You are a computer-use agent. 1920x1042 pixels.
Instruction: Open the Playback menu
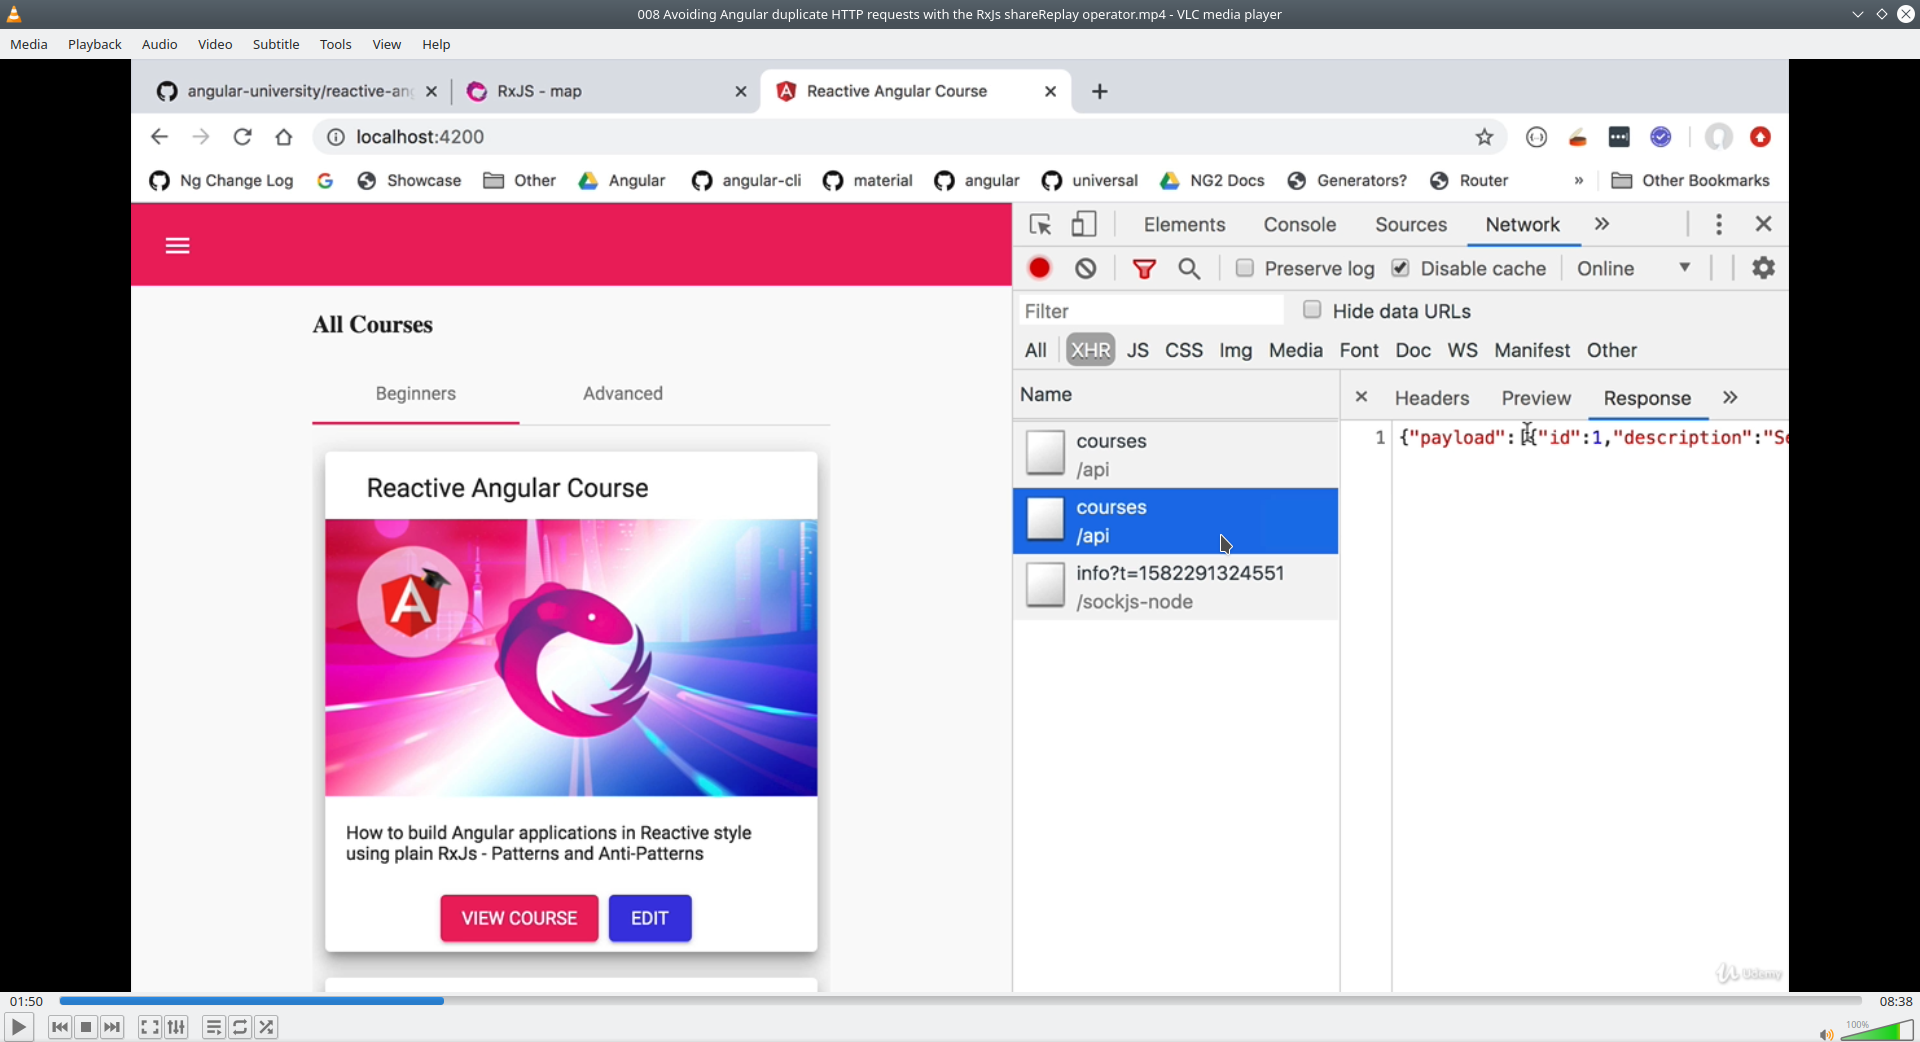click(95, 44)
